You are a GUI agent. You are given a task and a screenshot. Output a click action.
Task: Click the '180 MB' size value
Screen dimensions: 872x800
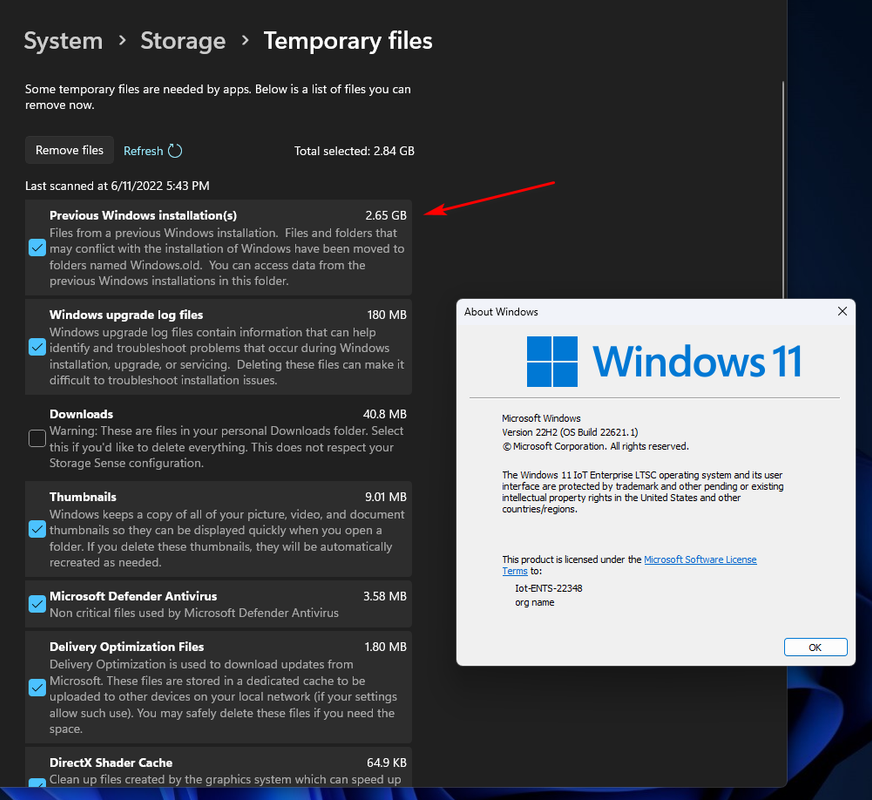(387, 315)
